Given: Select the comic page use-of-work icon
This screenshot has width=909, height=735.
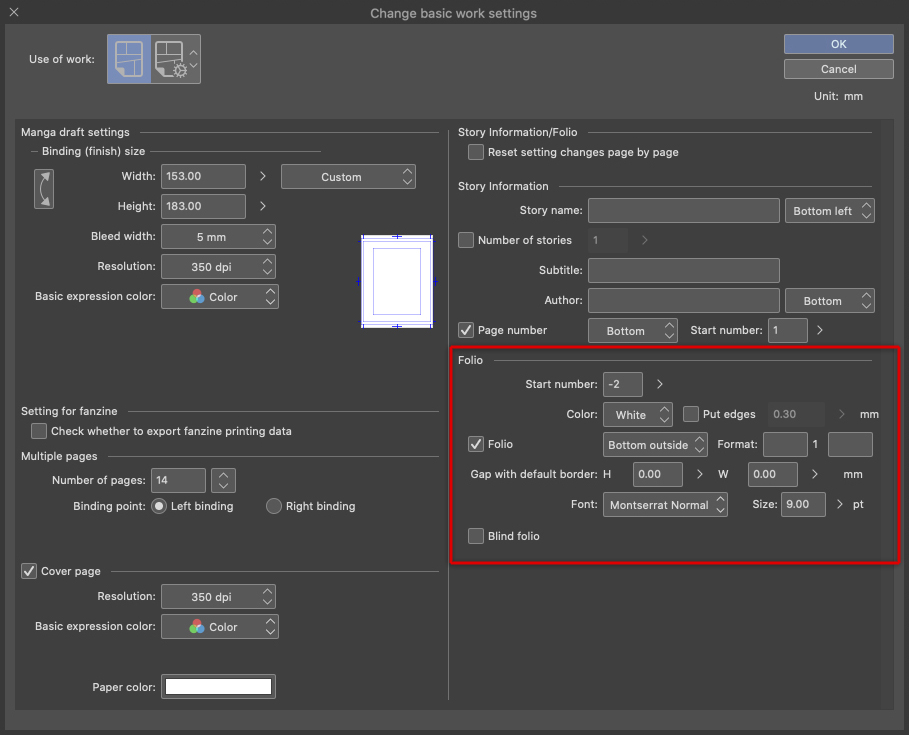Looking at the screenshot, I should click(129, 59).
